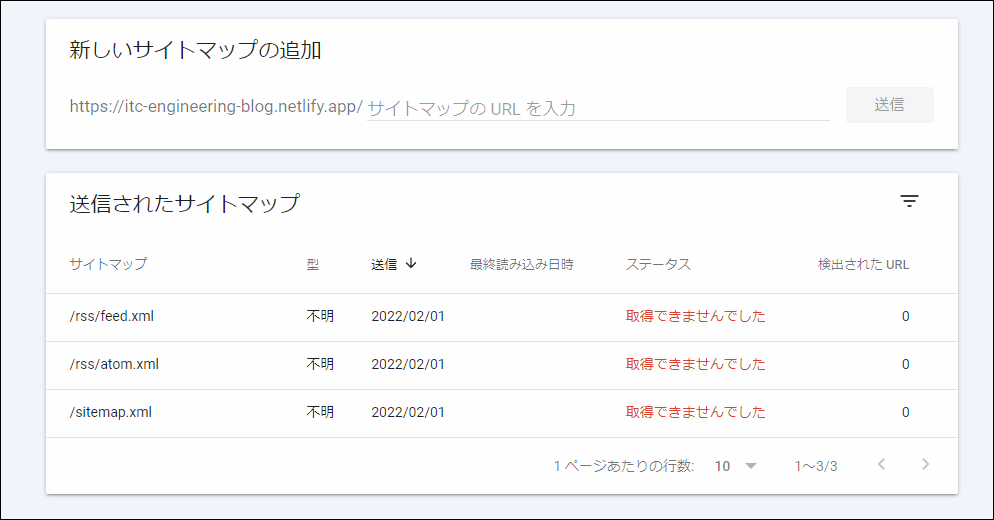Click the 送信されたサイトマップ heading
994x520 pixels.
pos(184,204)
